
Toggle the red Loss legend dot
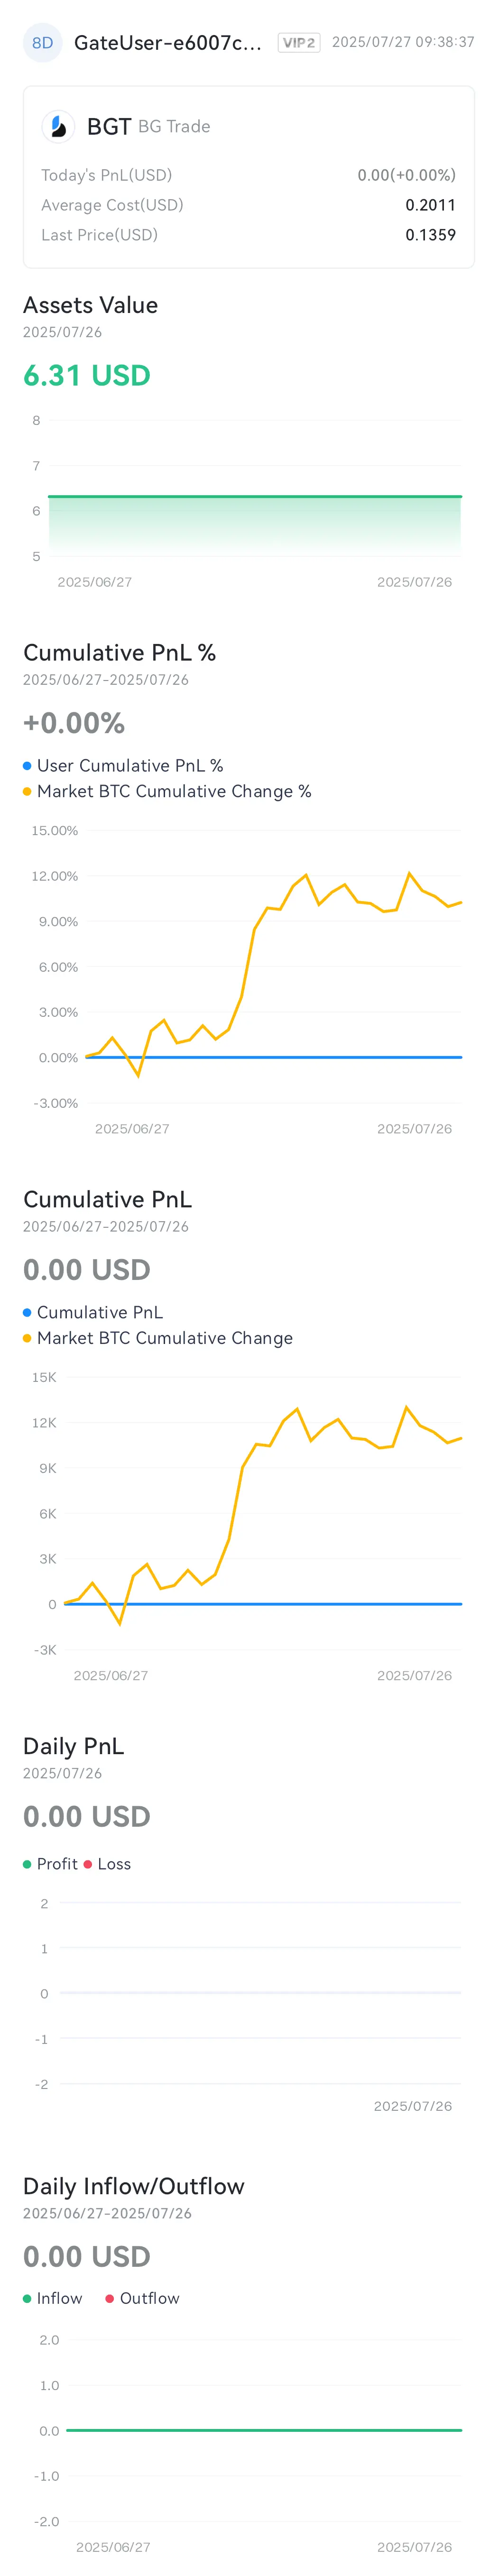pos(88,1864)
